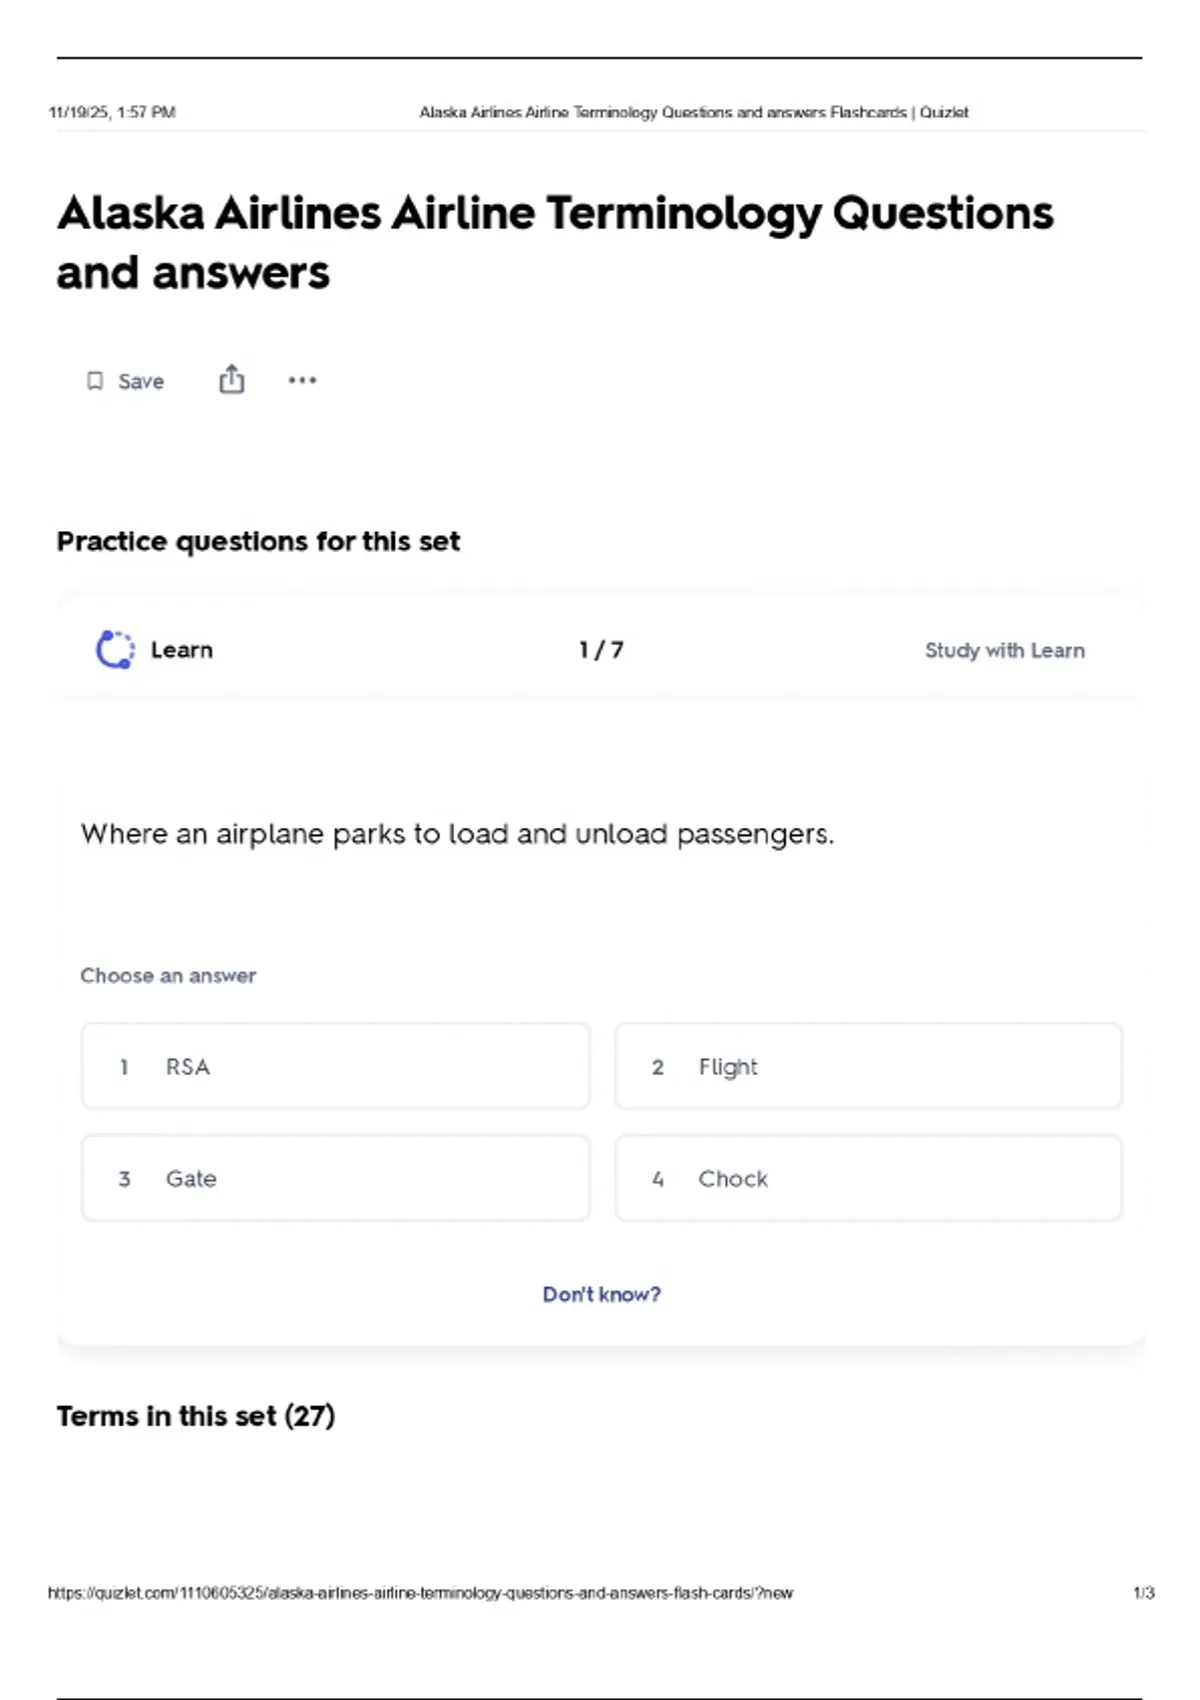The width and height of the screenshot is (1200, 1700).
Task: Click the airplane parking question text
Action: (x=457, y=834)
